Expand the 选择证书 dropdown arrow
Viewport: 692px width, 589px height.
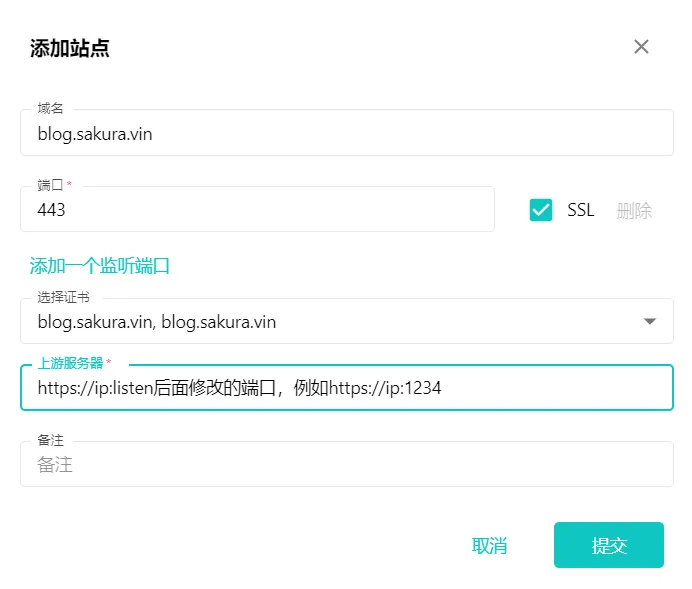point(650,322)
